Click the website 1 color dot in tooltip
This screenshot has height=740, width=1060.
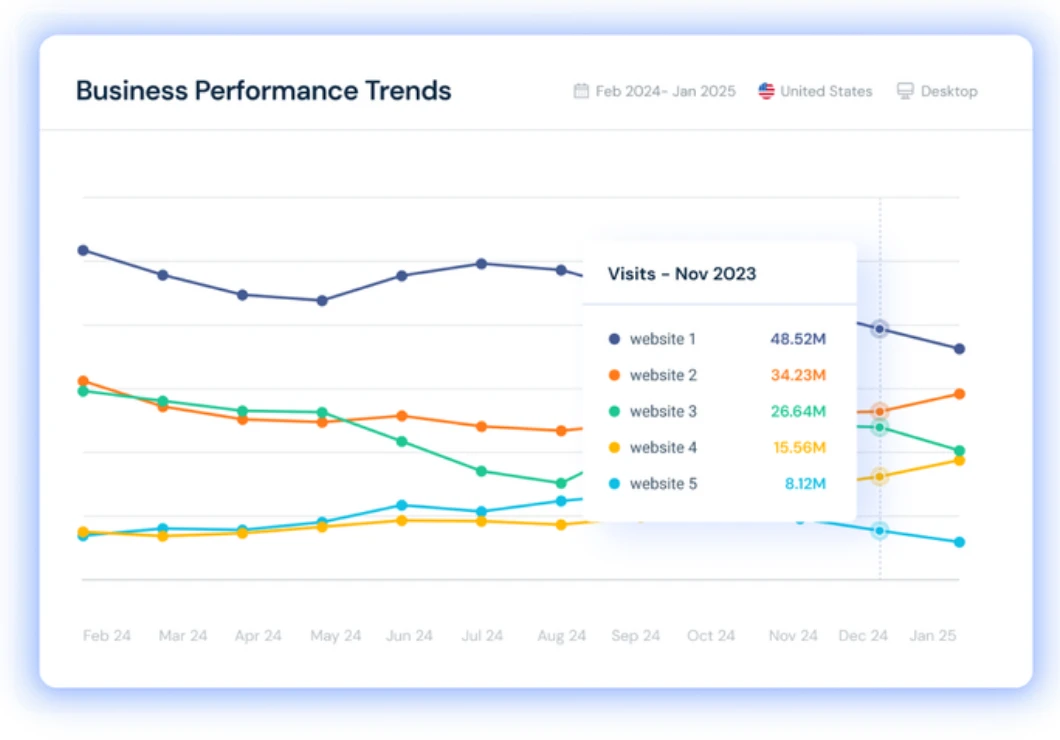click(614, 339)
